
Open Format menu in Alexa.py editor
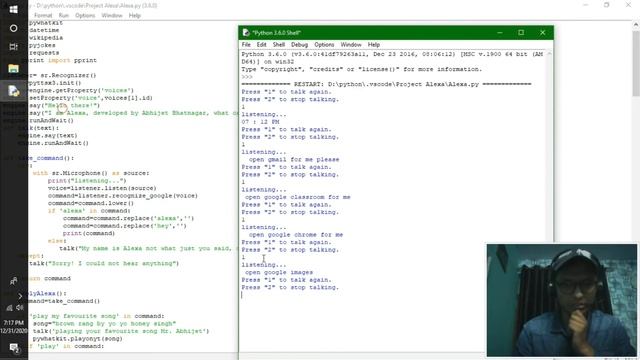point(43,16)
